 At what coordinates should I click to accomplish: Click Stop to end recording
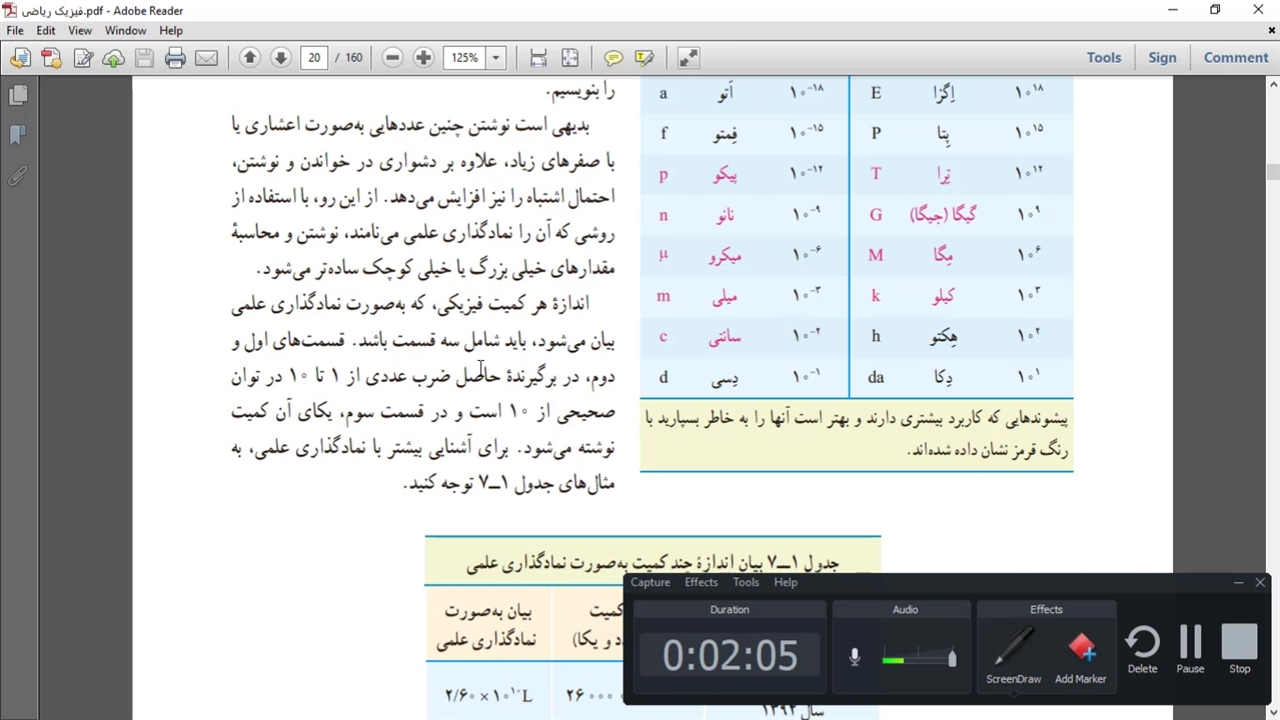coord(1239,650)
